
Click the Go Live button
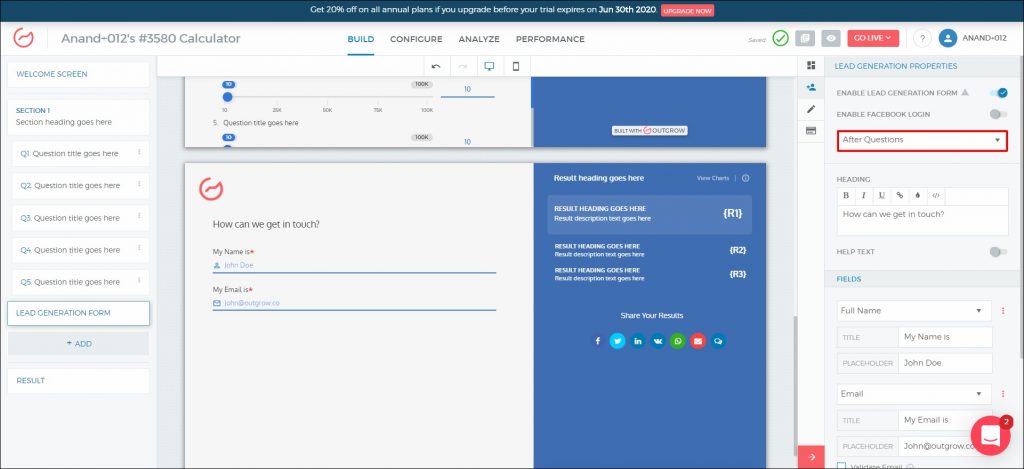[873, 38]
